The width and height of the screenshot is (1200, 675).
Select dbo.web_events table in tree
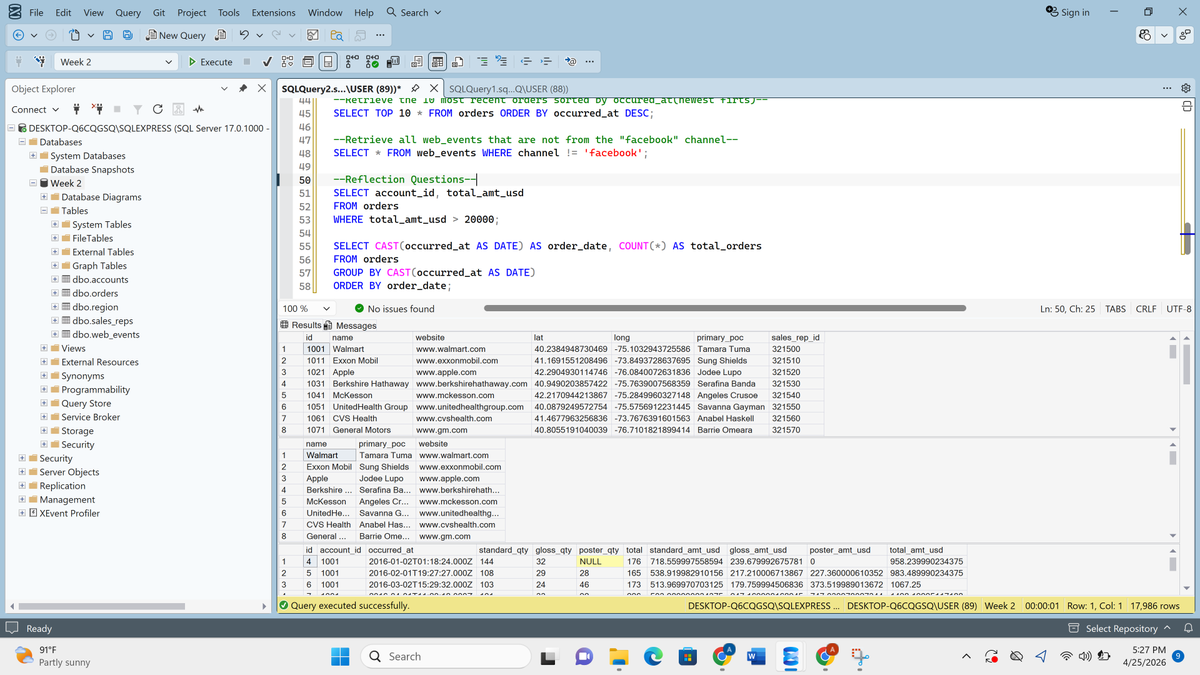pyautogui.click(x=105, y=335)
